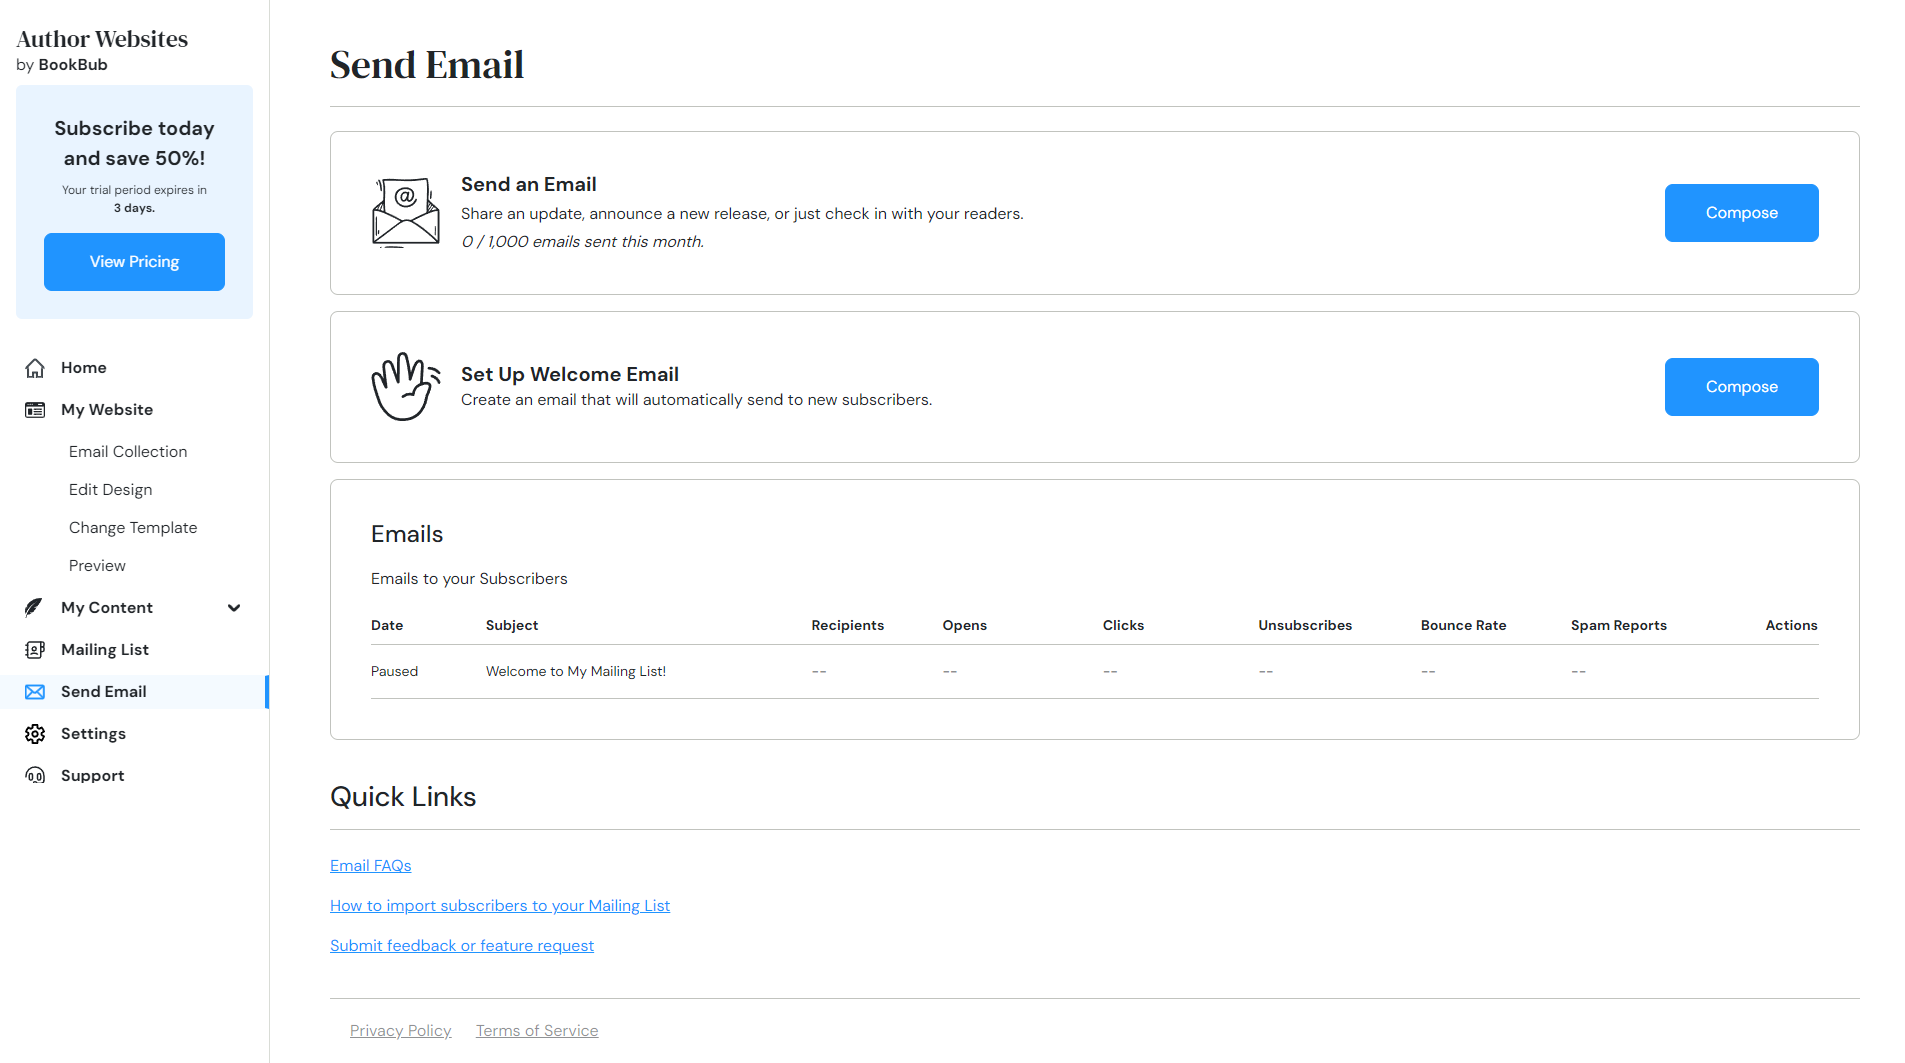Click the View Pricing button
Image resolution: width=1905 pixels, height=1063 pixels.
[x=134, y=262]
